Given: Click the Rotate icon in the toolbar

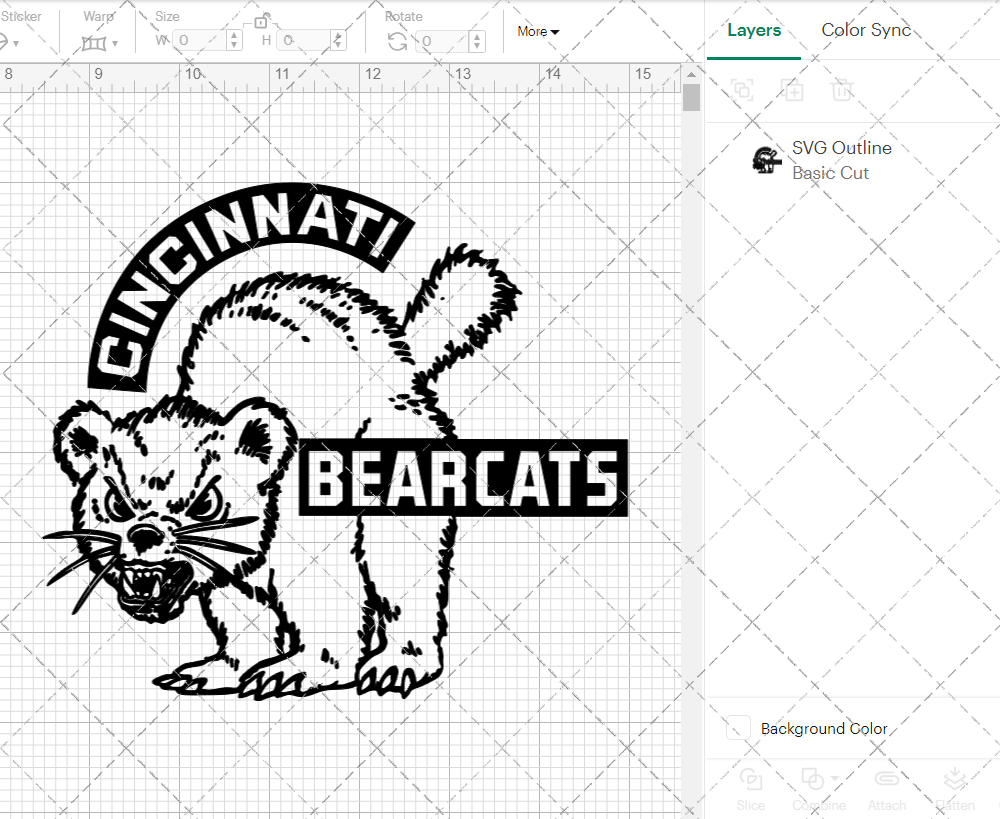Looking at the screenshot, I should (396, 40).
